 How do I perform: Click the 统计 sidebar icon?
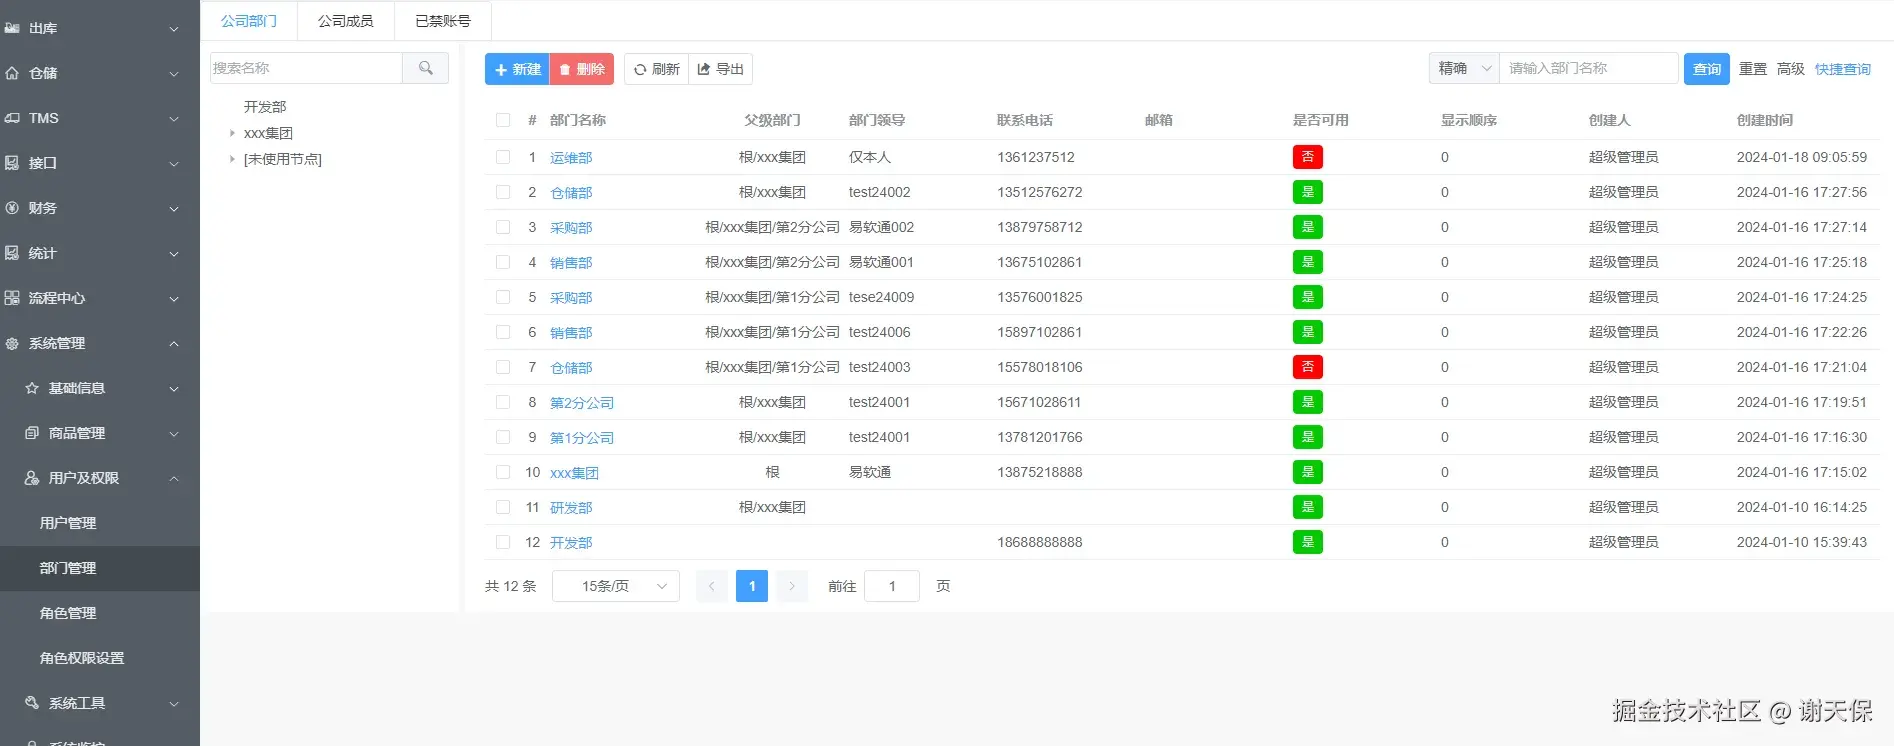coord(12,253)
